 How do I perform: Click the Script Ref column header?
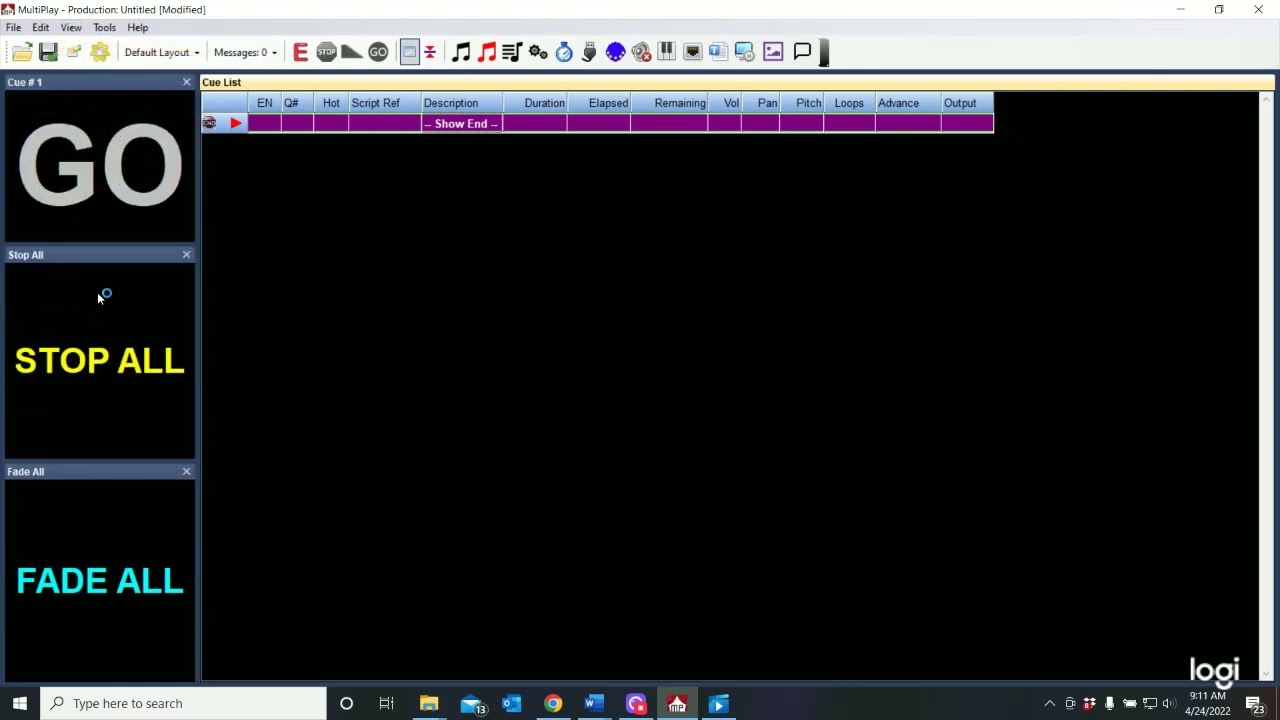(x=384, y=103)
